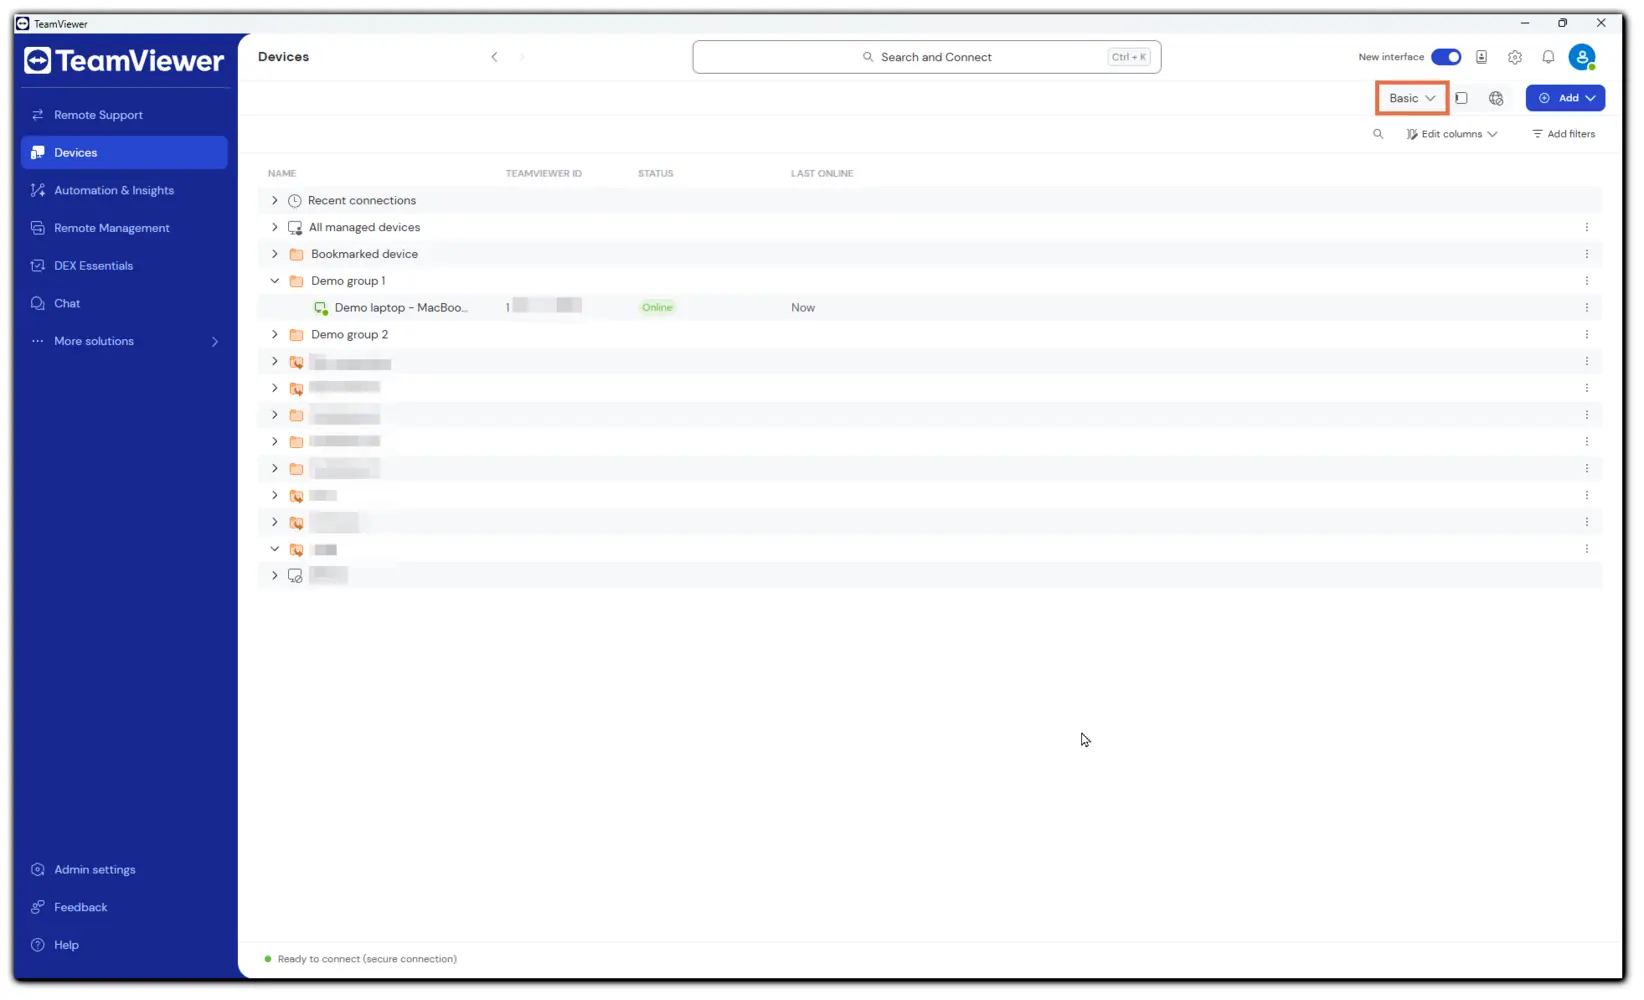Viewport: 1644px width, 1000px height.
Task: Open the contacts book icon in header
Action: pos(1481,57)
